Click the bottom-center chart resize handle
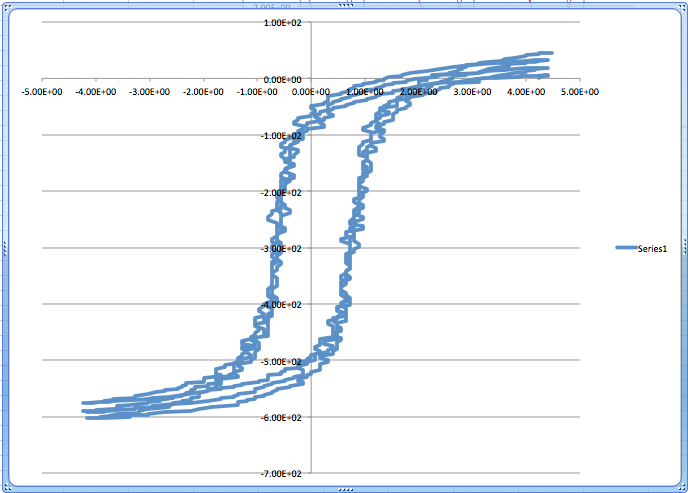 tap(345, 489)
